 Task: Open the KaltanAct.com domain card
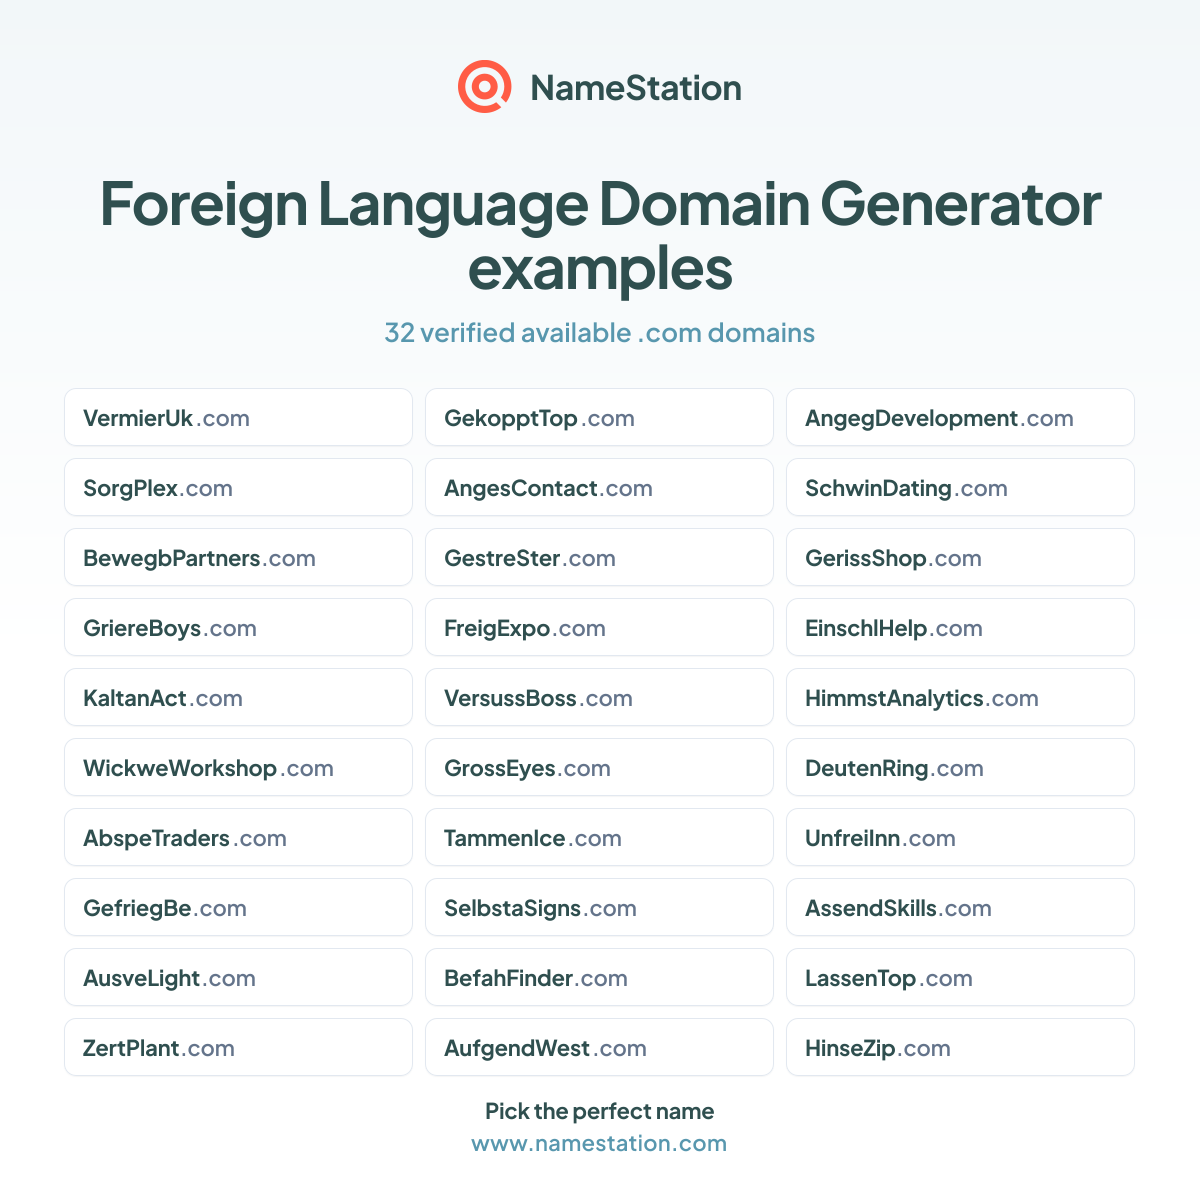click(239, 697)
